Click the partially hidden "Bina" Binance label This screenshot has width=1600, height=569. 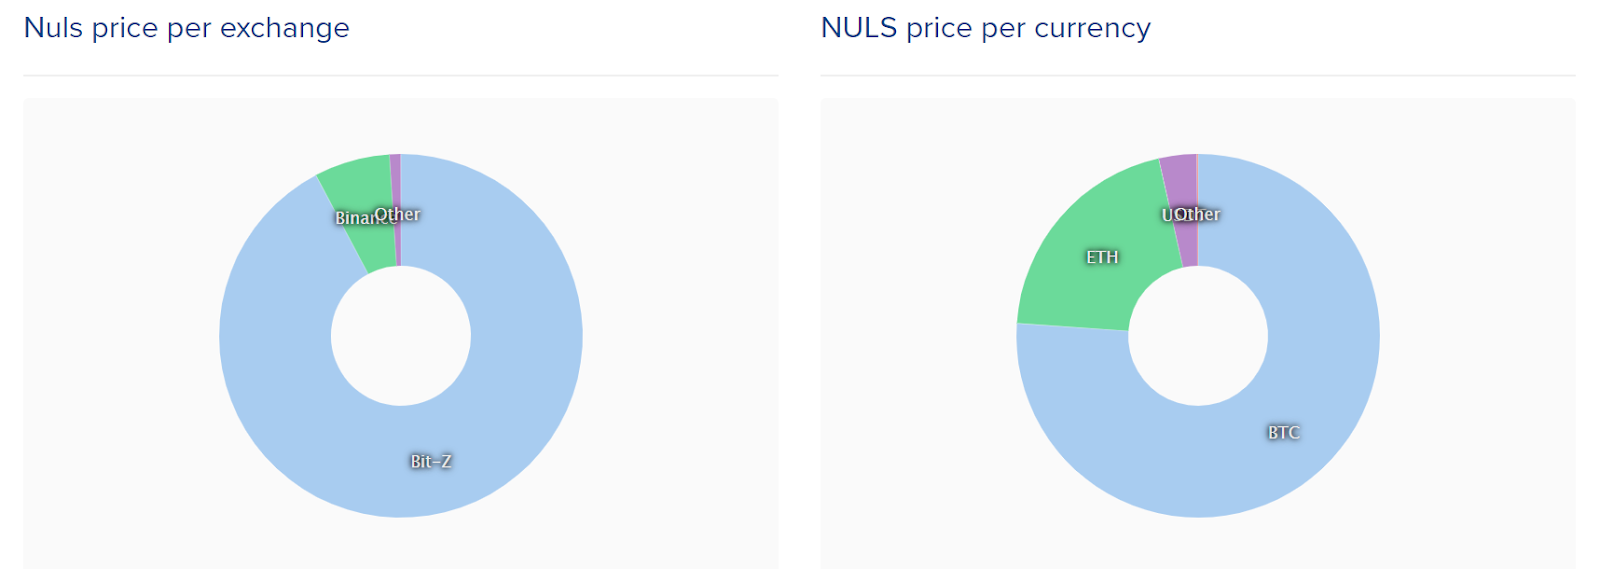click(350, 218)
